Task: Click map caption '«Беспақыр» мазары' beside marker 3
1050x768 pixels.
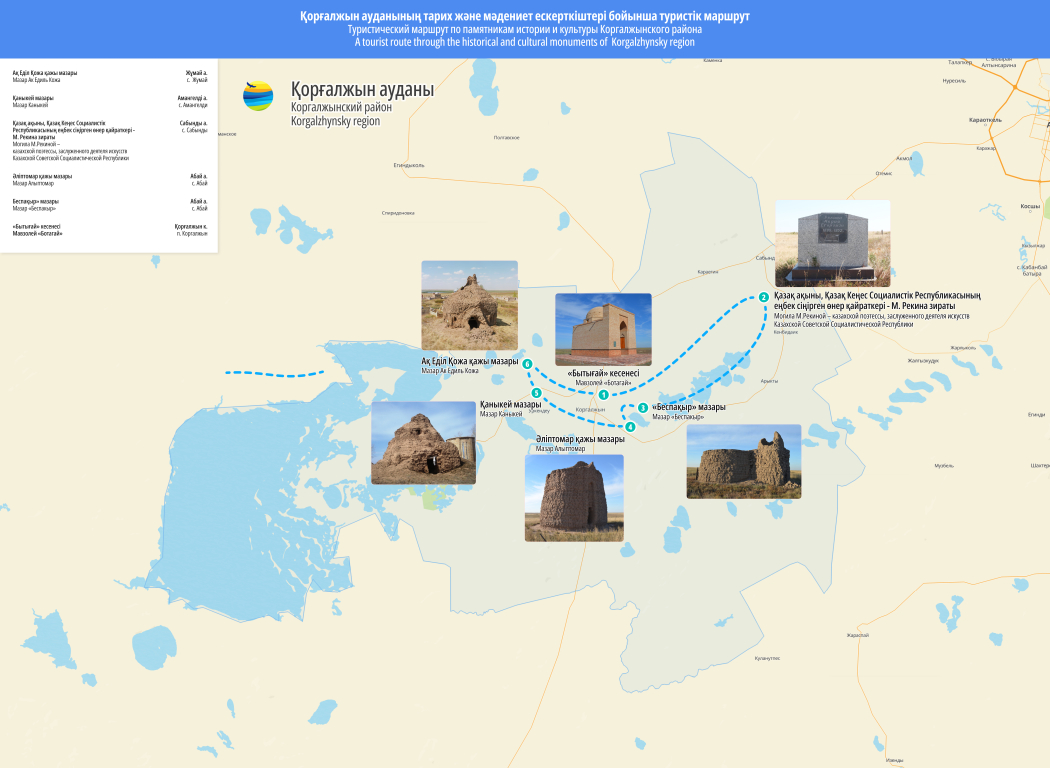Action: click(688, 407)
